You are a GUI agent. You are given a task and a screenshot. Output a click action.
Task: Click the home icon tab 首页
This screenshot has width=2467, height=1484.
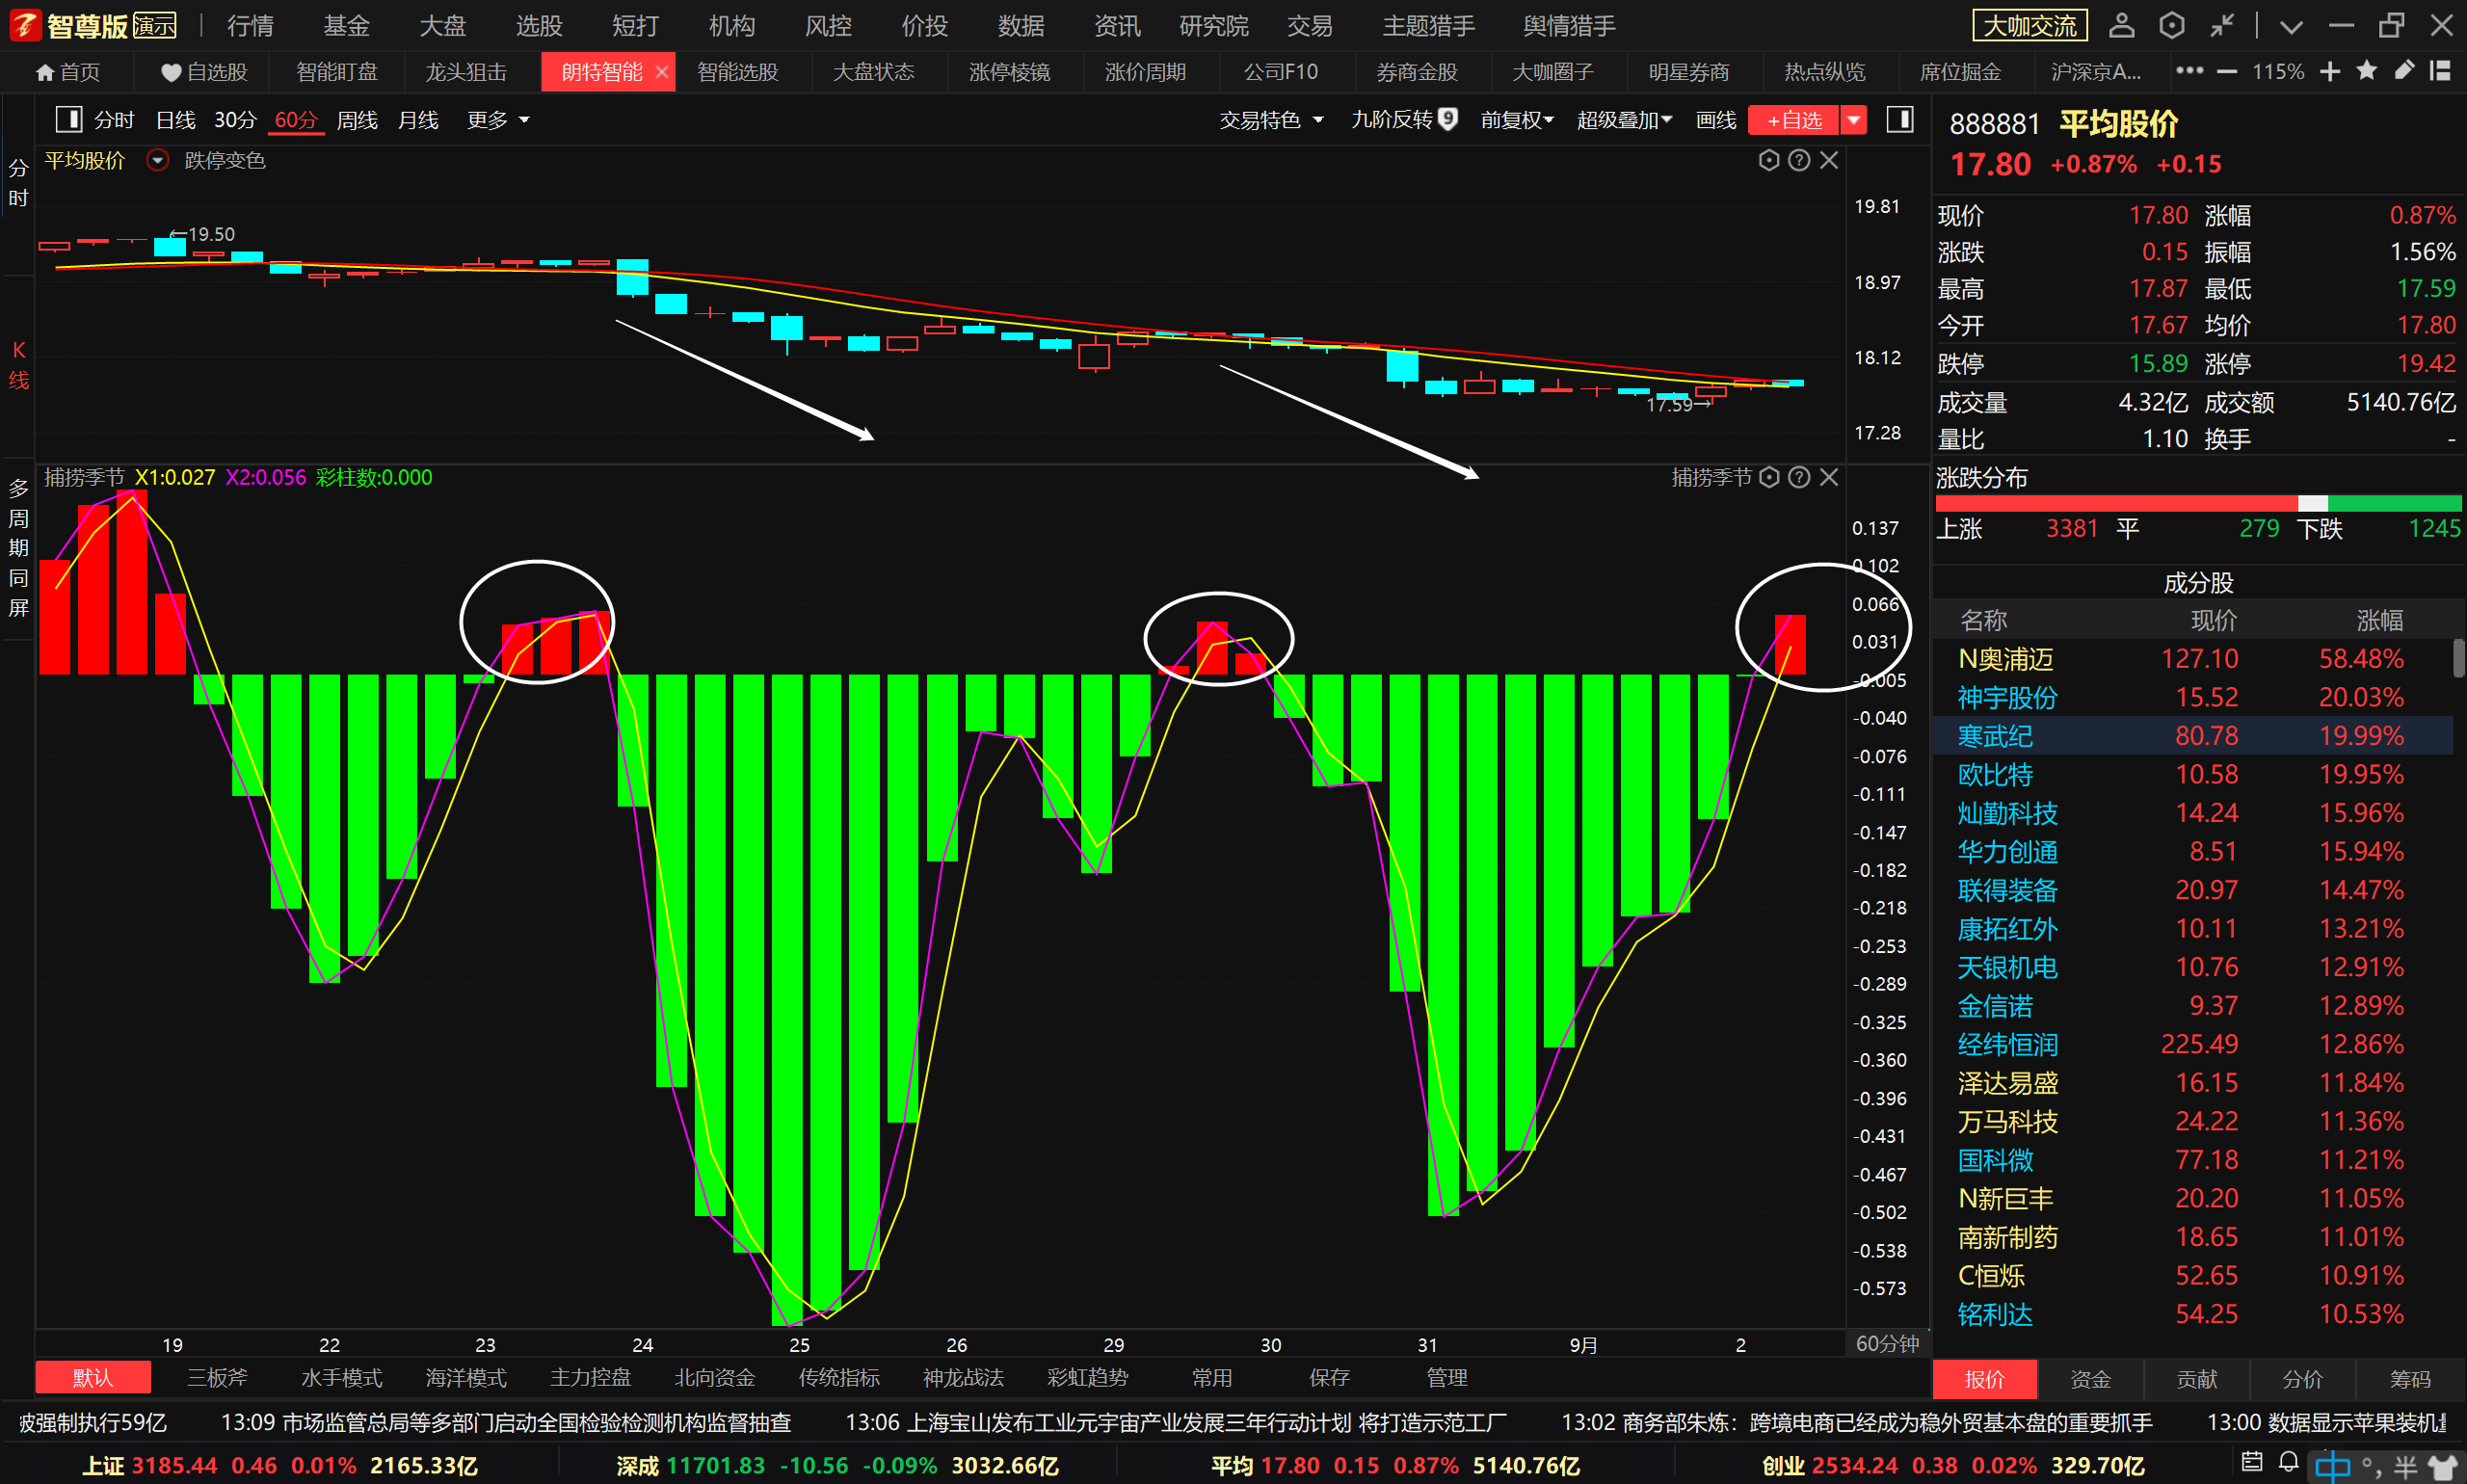coord(68,72)
